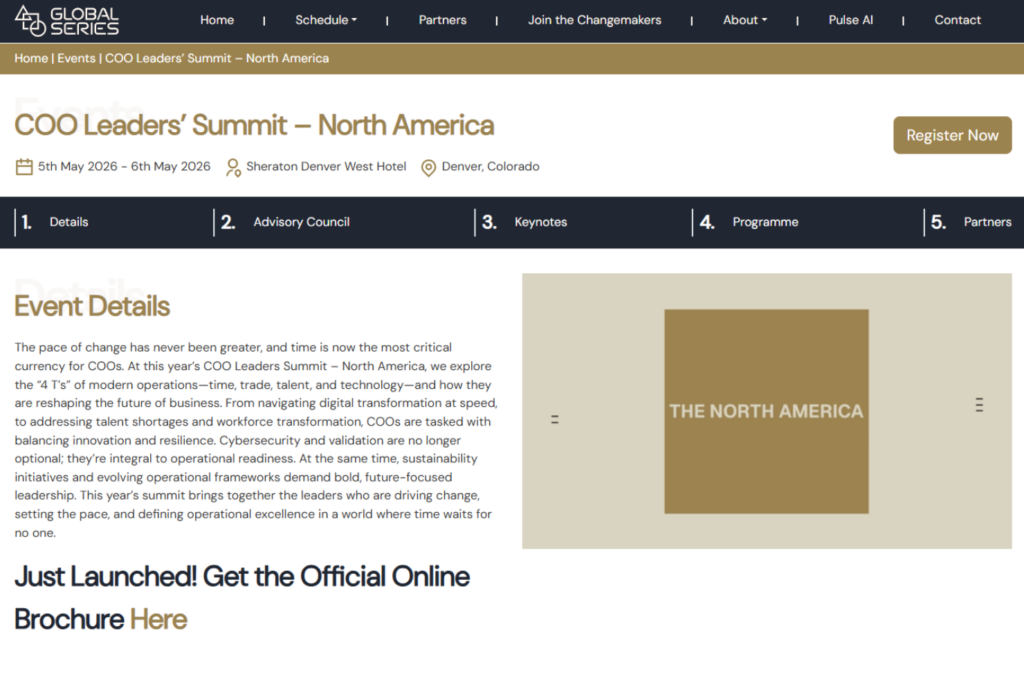
Task: Click the map pin icon beside Denver, Colorado
Action: (x=428, y=166)
